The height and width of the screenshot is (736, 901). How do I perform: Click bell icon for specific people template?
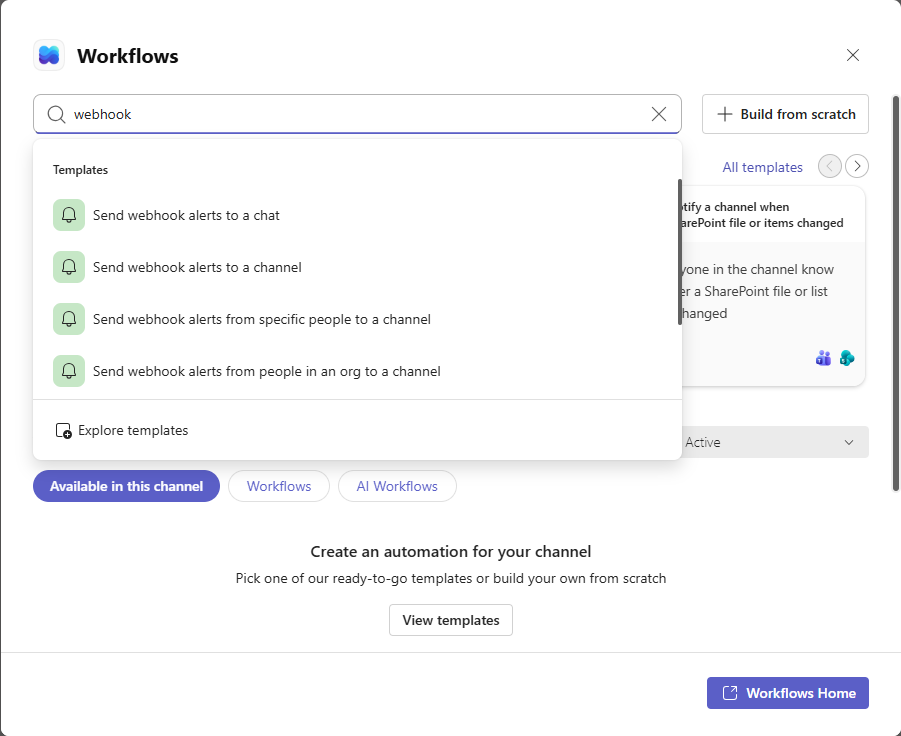click(x=69, y=319)
